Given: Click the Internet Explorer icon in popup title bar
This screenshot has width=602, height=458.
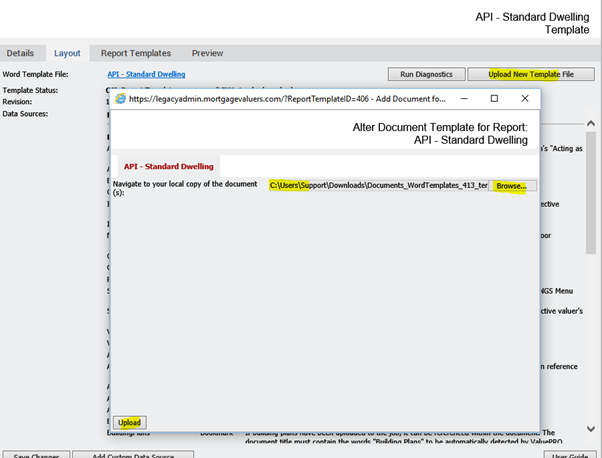Looking at the screenshot, I should (x=121, y=99).
